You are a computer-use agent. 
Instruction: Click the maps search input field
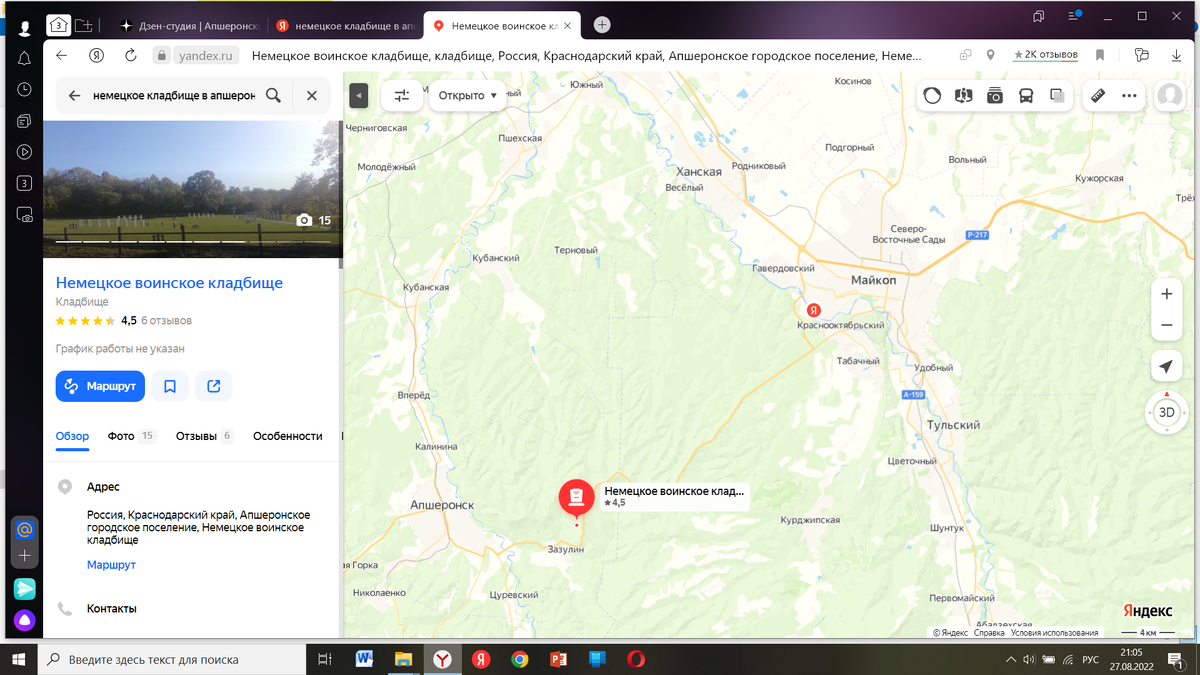[x=172, y=96]
